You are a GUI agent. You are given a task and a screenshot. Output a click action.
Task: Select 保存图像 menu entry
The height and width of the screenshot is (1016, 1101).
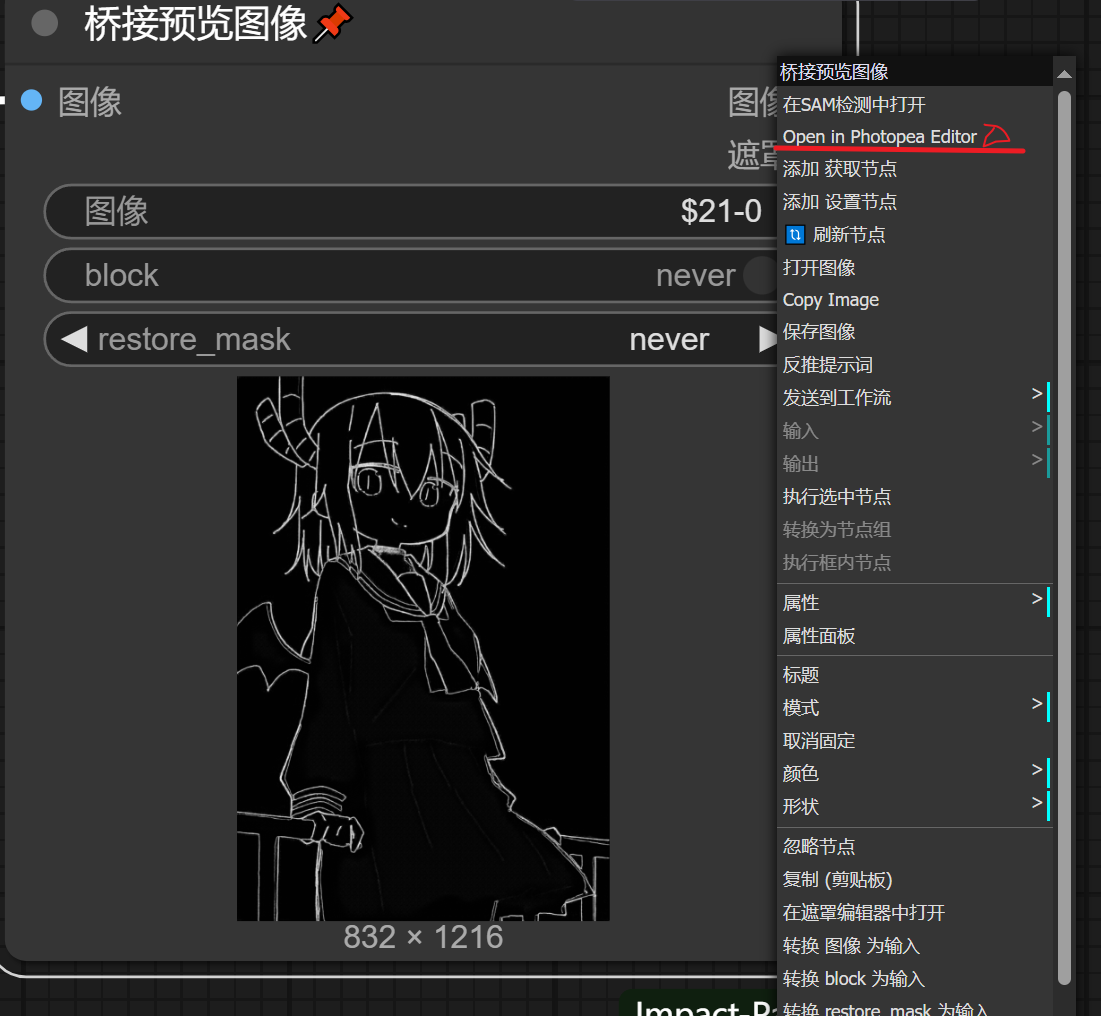[x=818, y=332]
